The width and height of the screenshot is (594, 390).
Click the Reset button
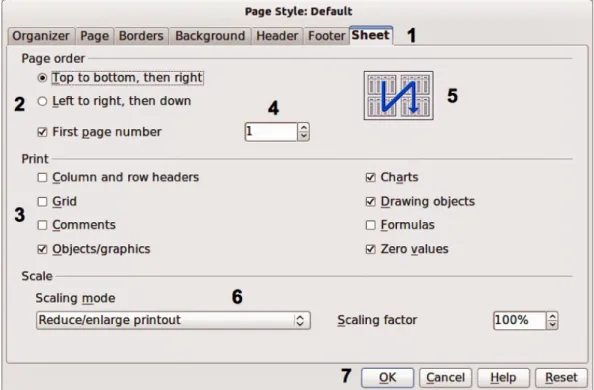coord(561,377)
